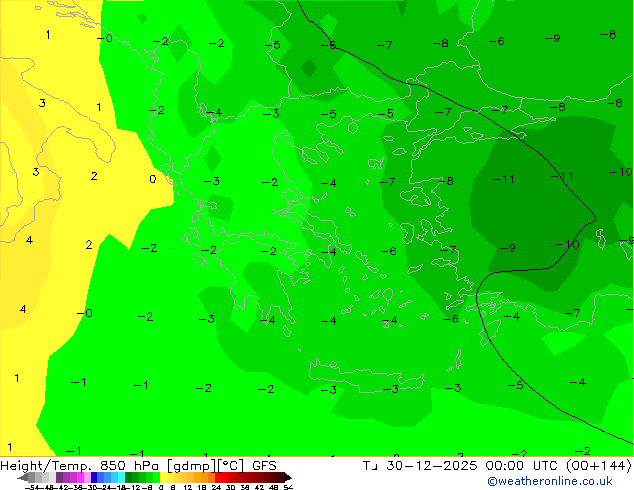Click the '(00+144)' forecast hour text
Screen dimensions: 634x490
click(601, 466)
